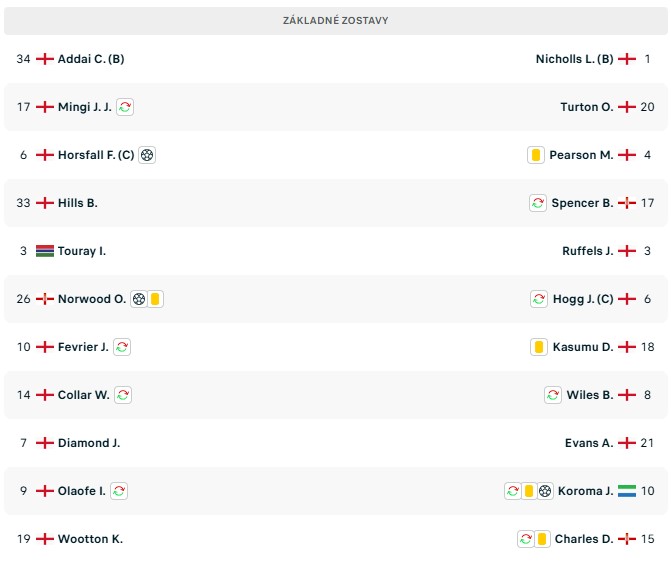The image size is (671, 562).
Task: Open Evans A. player page
Action: pyautogui.click(x=589, y=443)
